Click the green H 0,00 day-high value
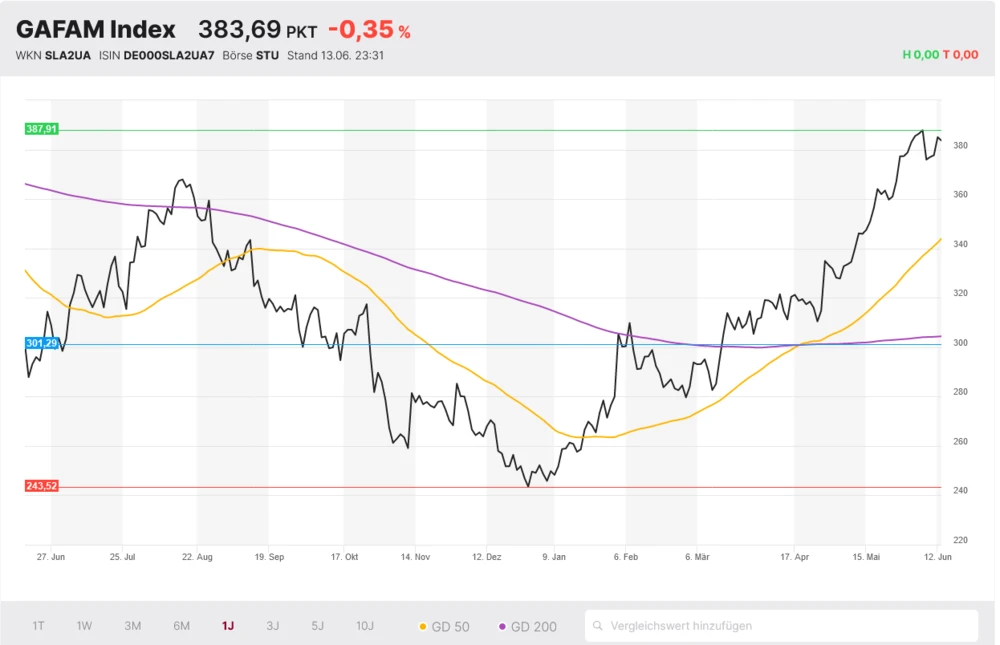1000x645 pixels. point(920,55)
